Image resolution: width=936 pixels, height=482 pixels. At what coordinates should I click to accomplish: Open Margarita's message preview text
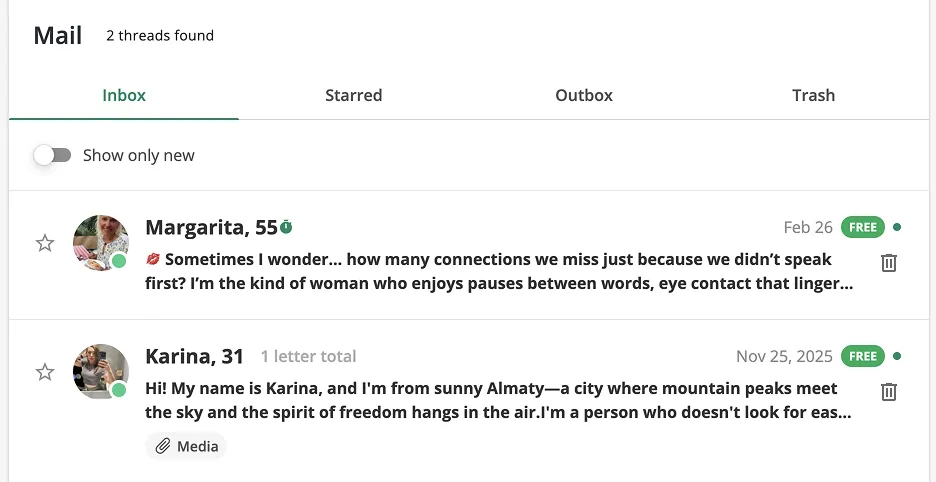500,271
